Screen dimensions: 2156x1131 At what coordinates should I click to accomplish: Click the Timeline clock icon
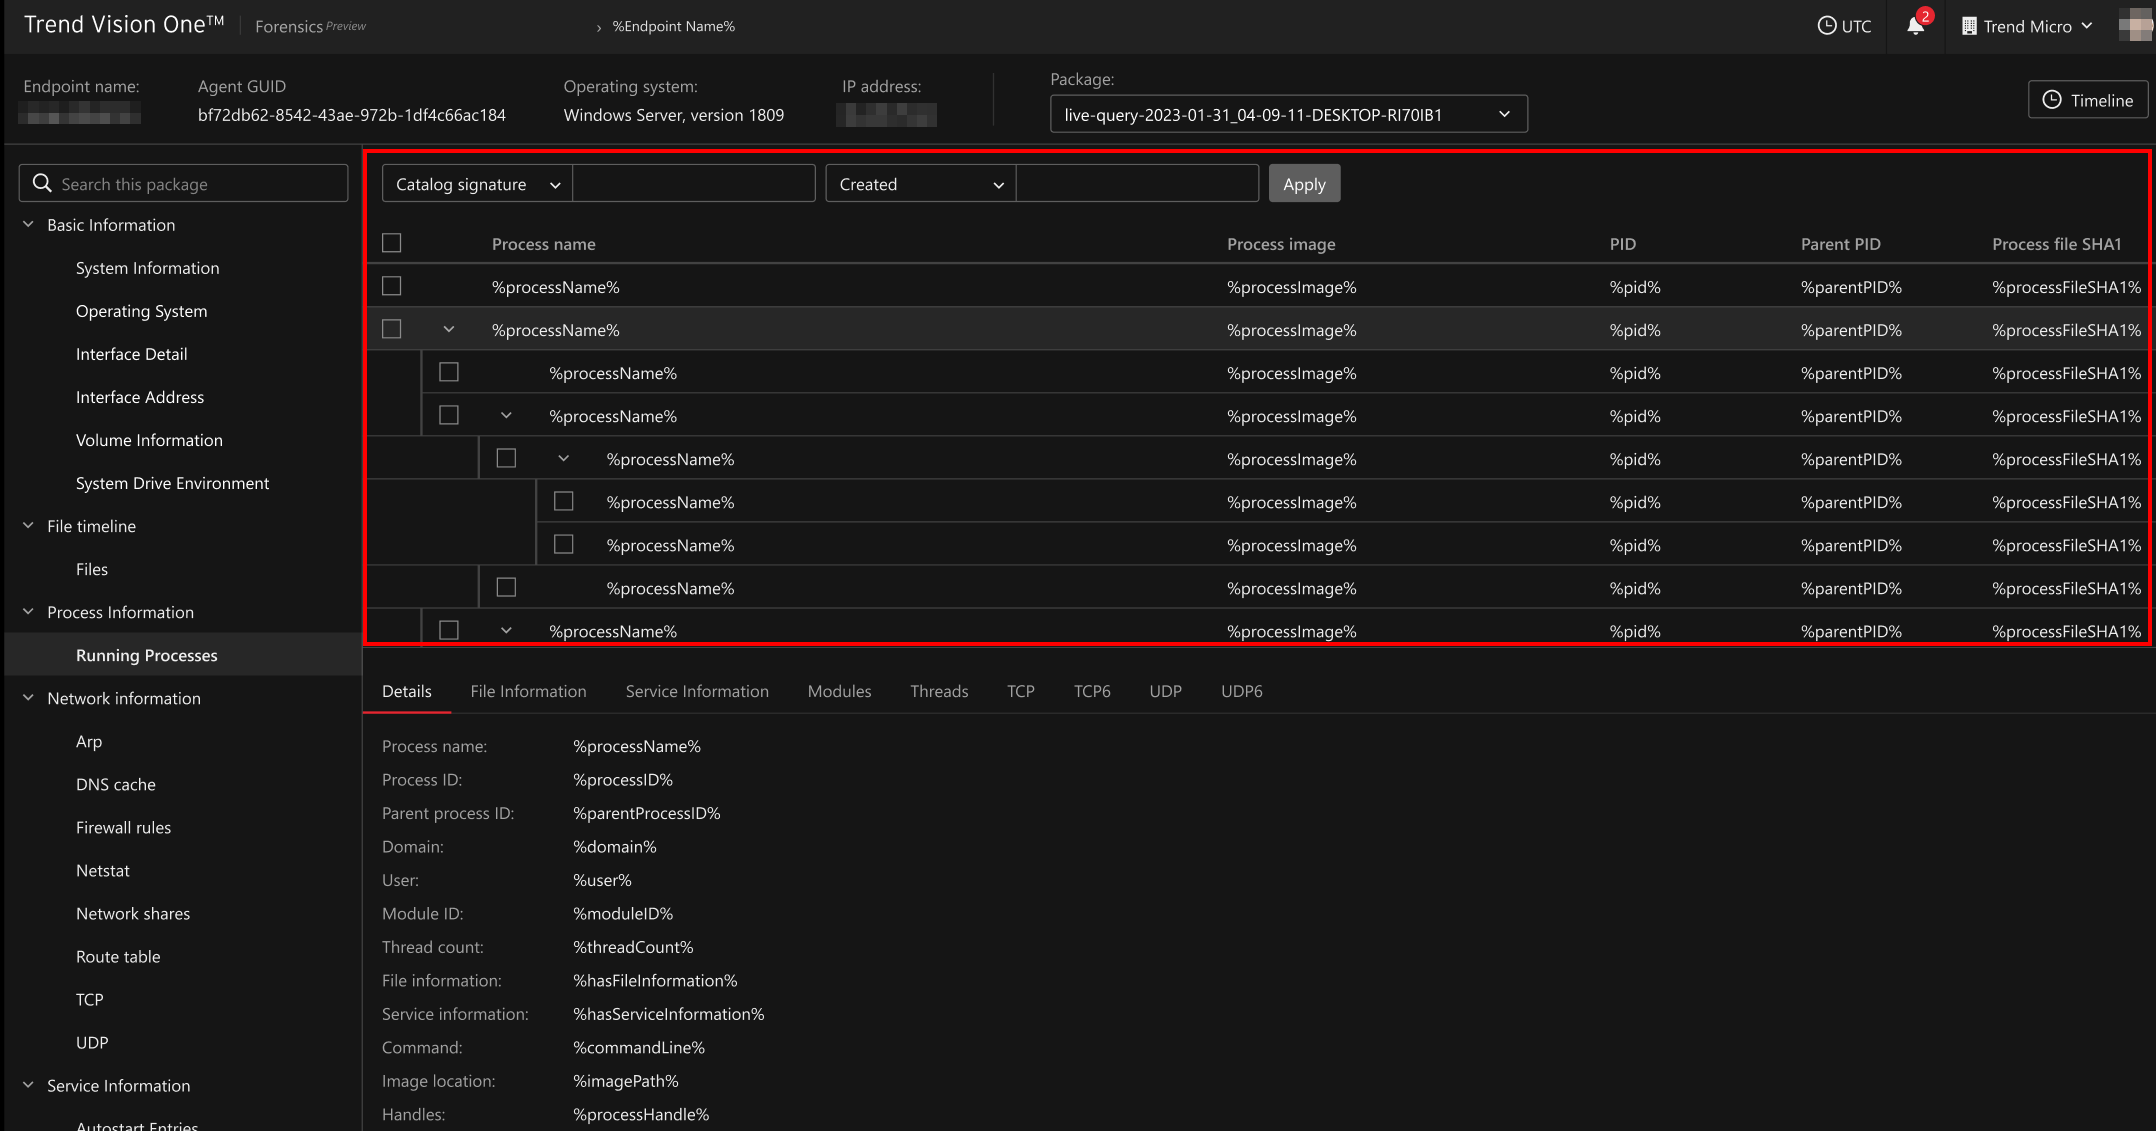2054,100
